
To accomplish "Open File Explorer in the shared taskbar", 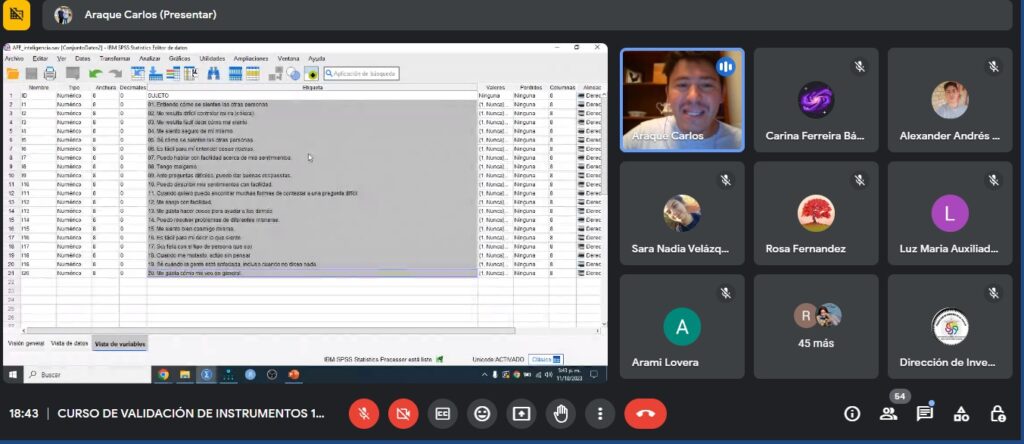I will click(185, 375).
